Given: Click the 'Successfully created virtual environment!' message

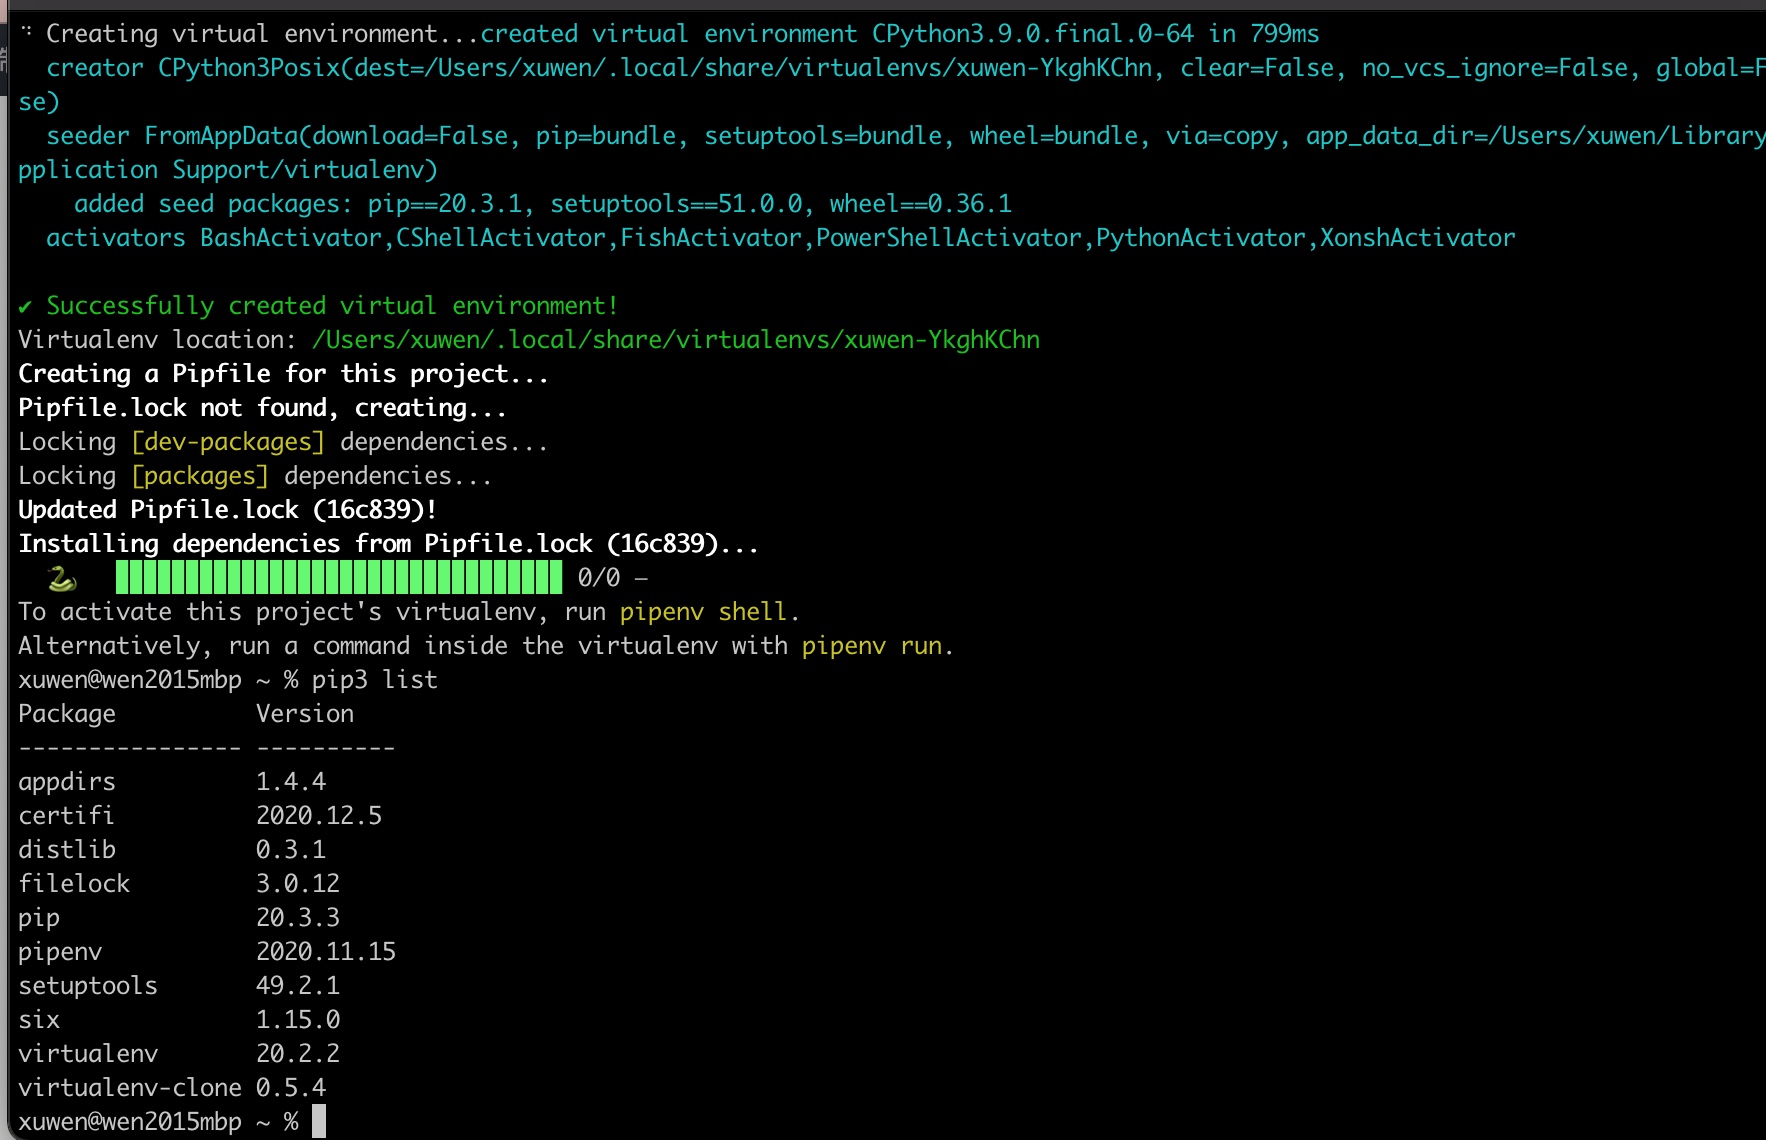Looking at the screenshot, I should [x=332, y=306].
